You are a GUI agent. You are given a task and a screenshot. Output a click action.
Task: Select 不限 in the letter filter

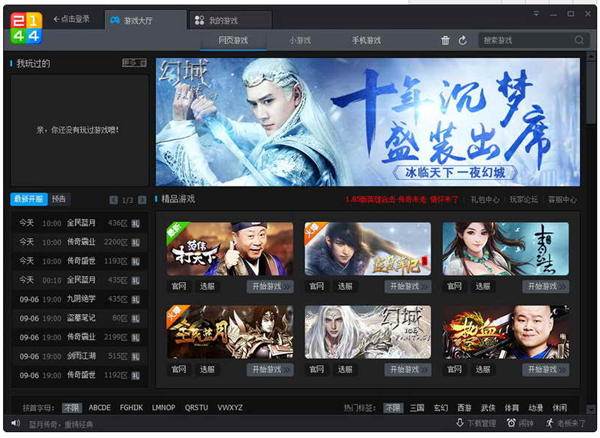point(72,408)
